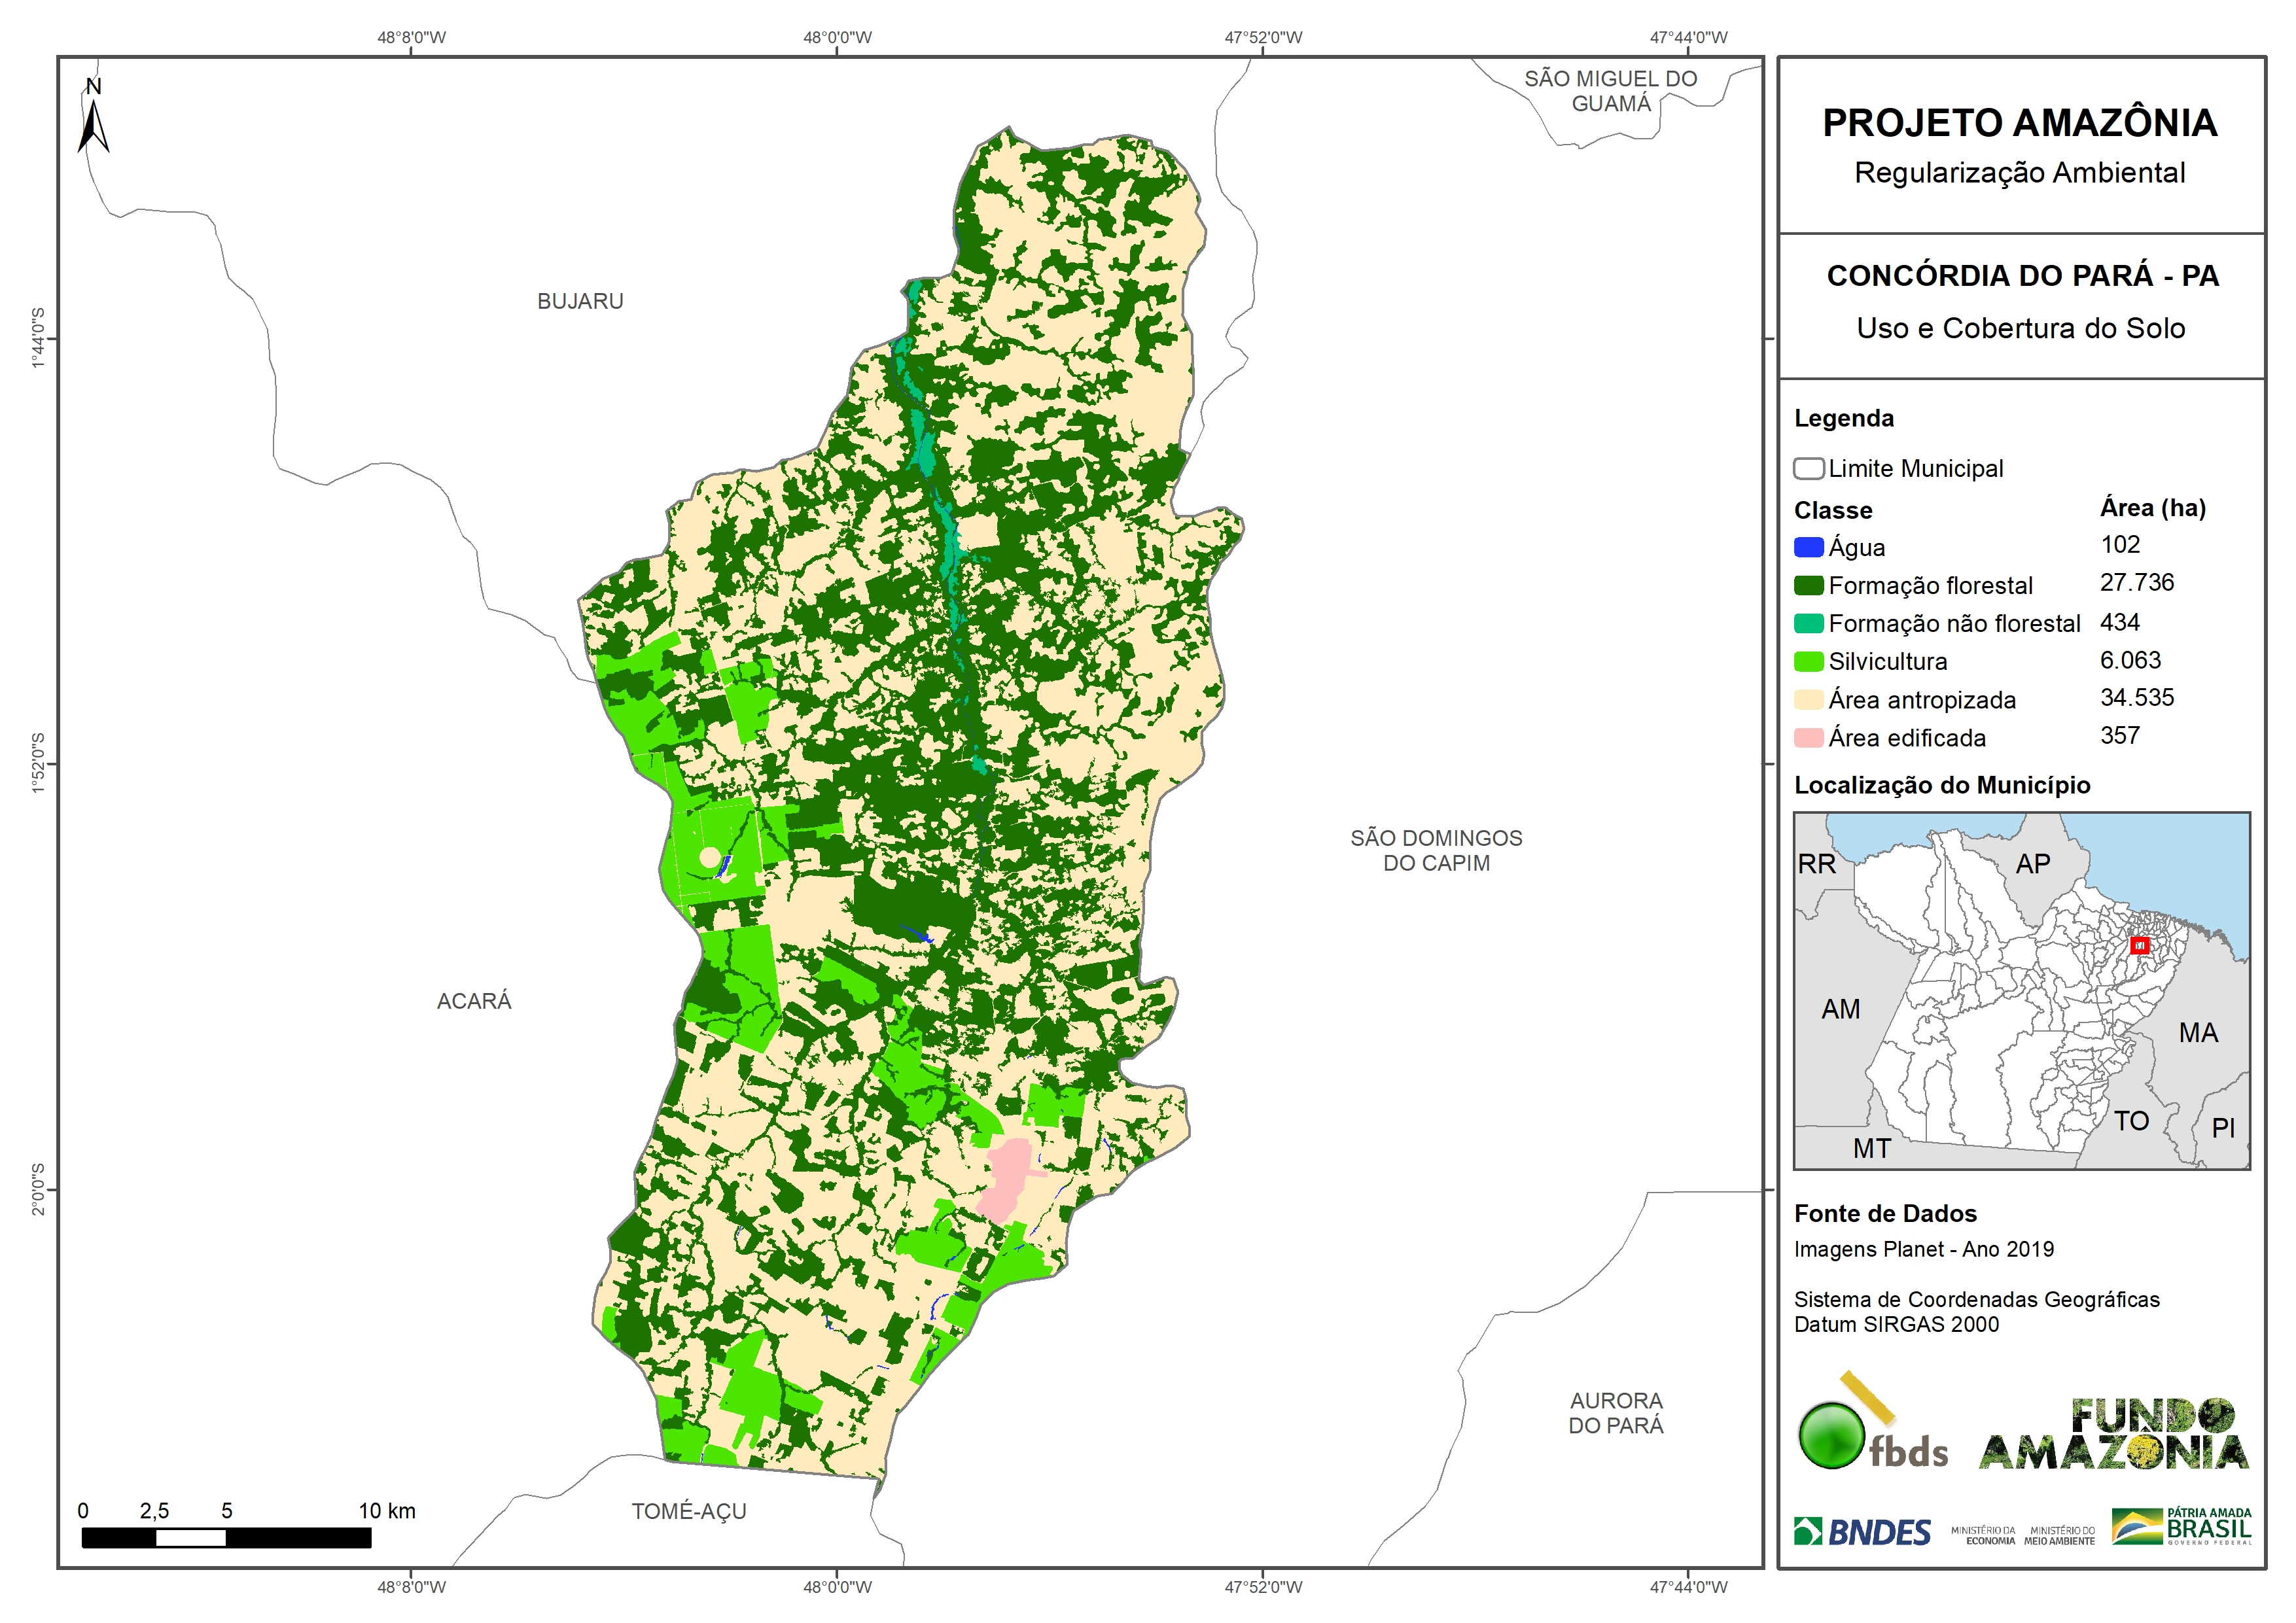
Task: Click the BNDES logo
Action: tap(1862, 1532)
